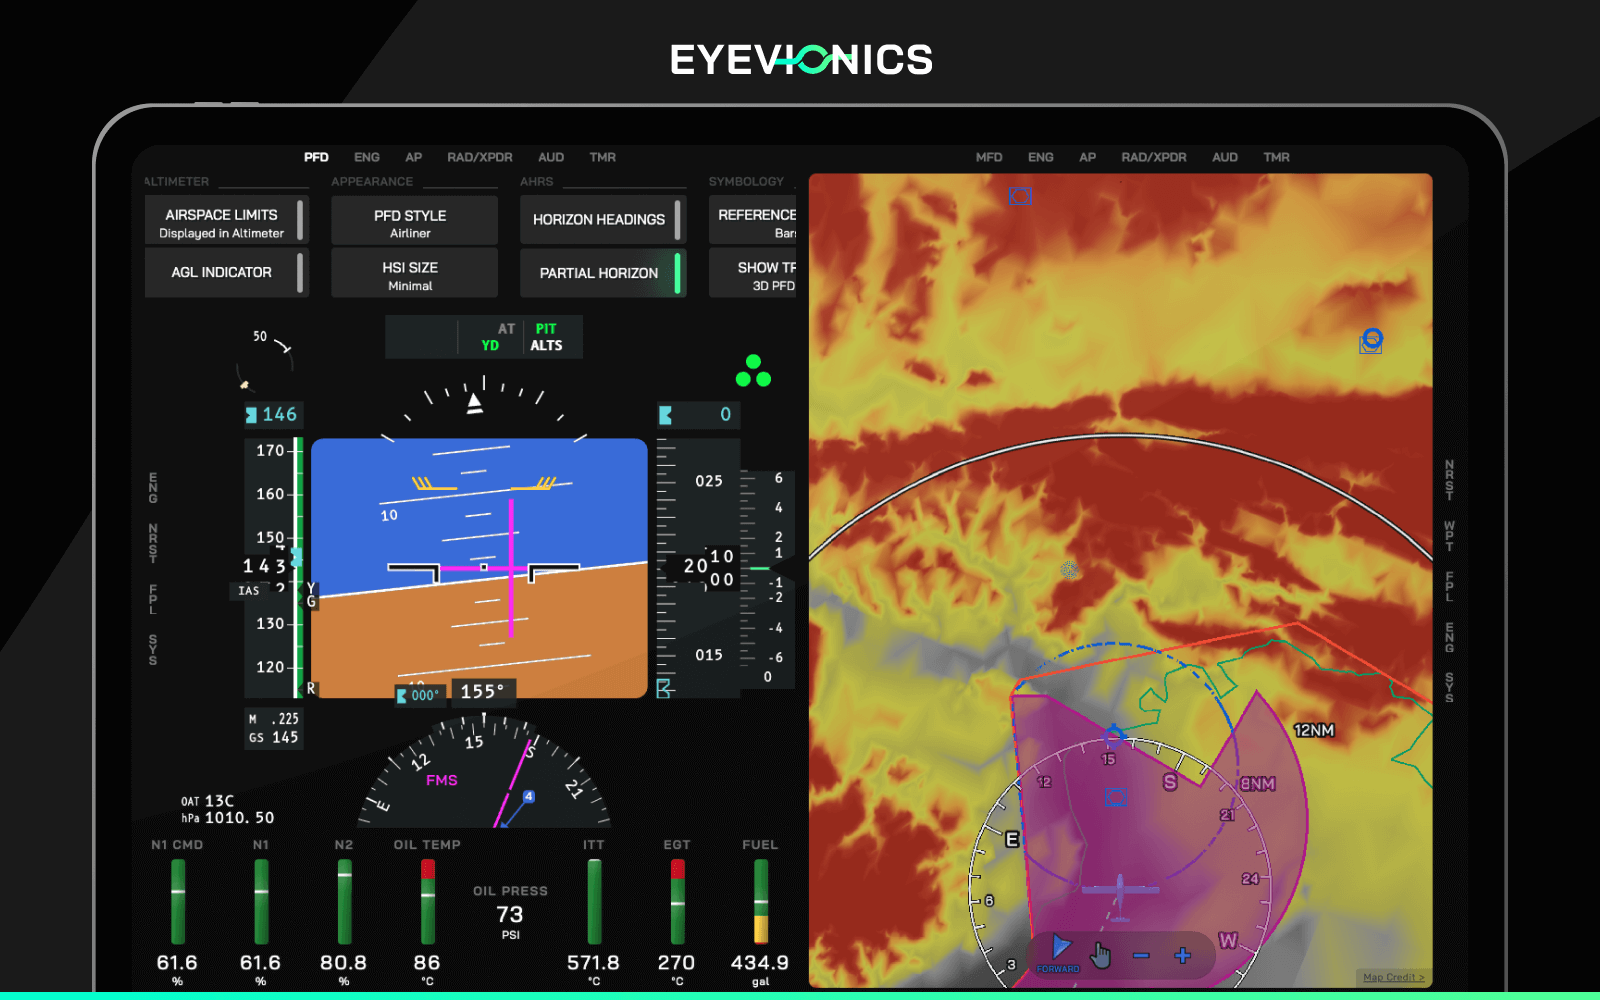Tap the ITT gauge bar
Viewport: 1600px width, 1000px height.
click(594, 902)
